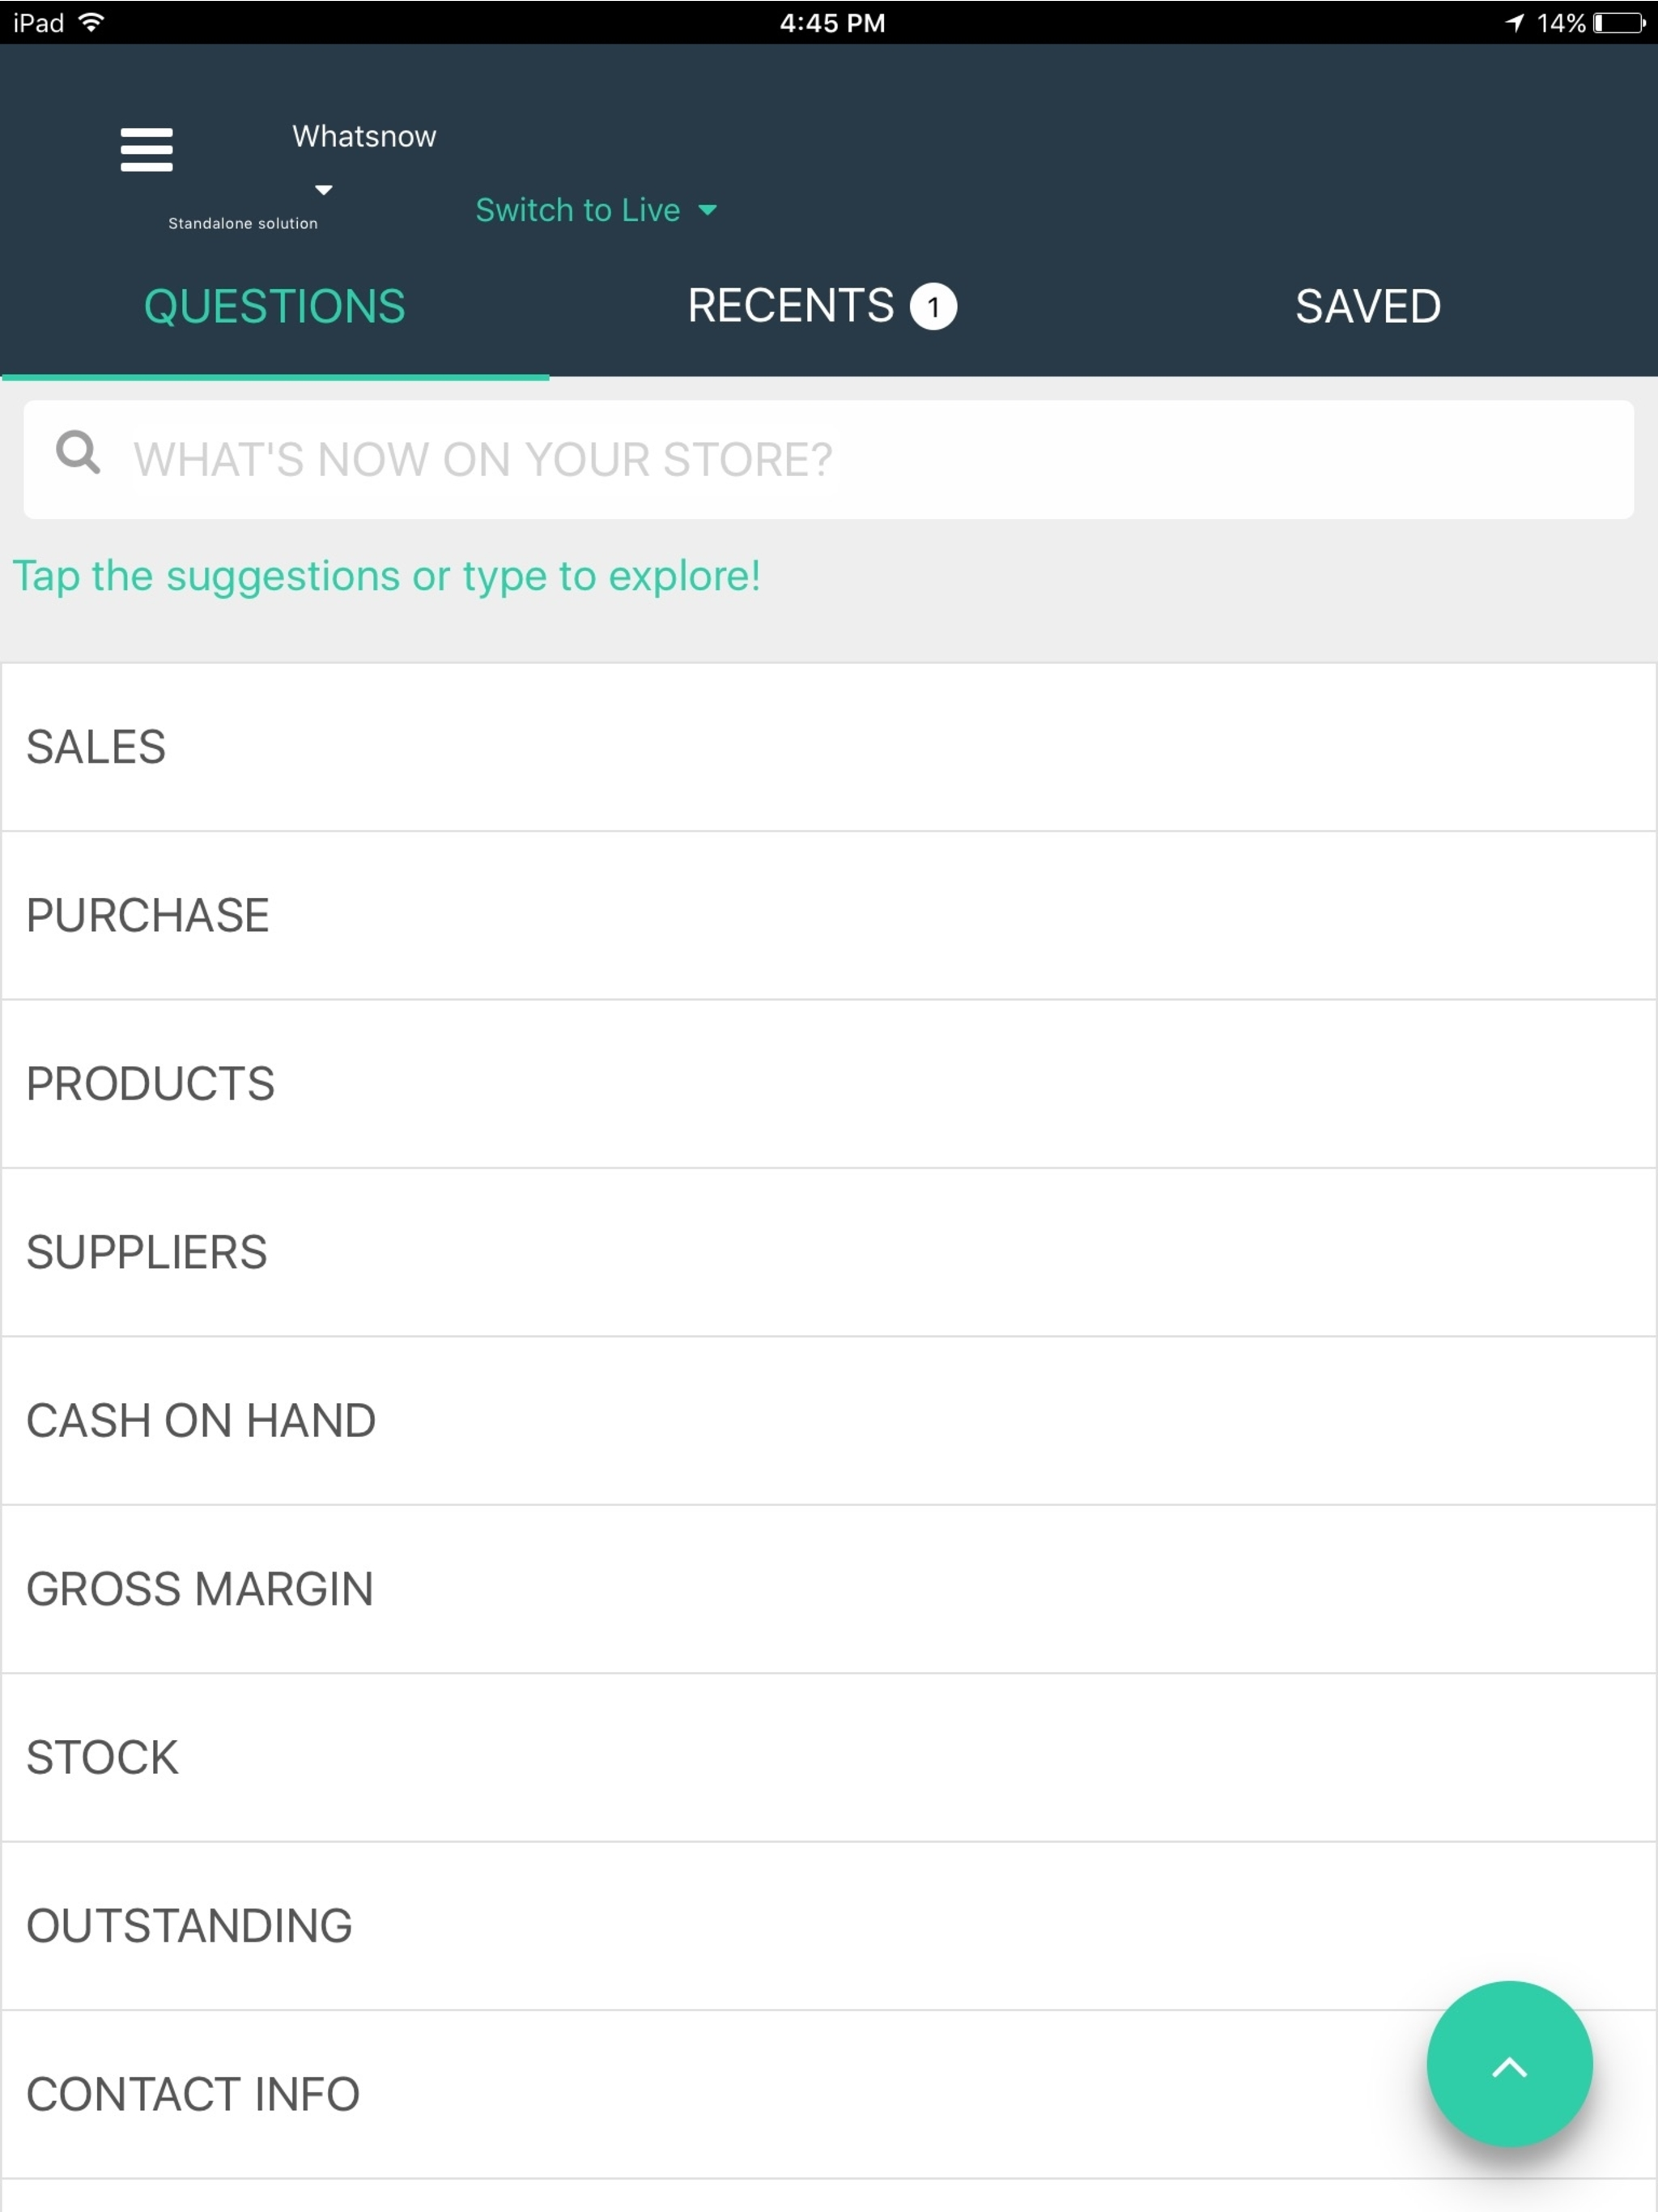
Task: Open the hamburger menu
Action: (x=146, y=149)
